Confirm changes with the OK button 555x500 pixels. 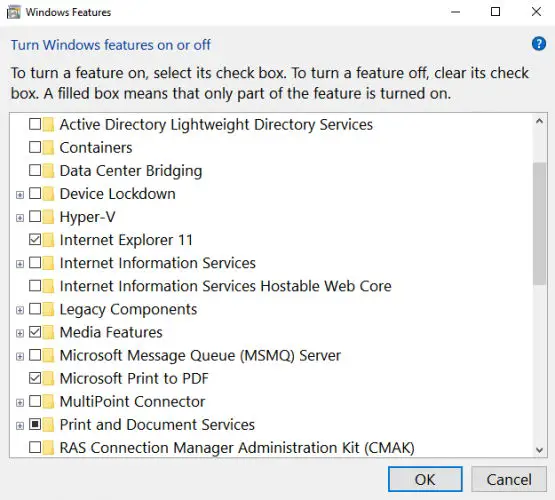click(425, 479)
